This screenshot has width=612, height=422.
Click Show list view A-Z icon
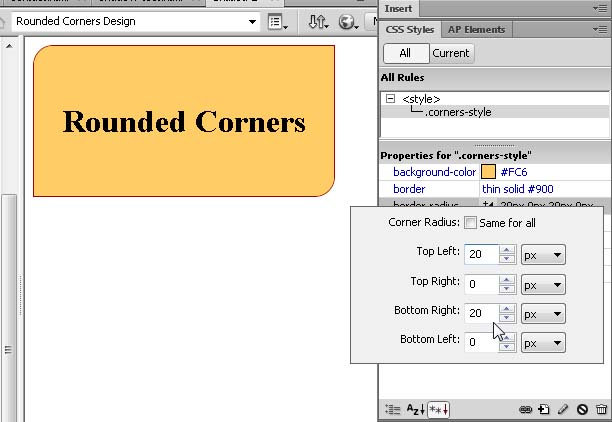tap(415, 409)
